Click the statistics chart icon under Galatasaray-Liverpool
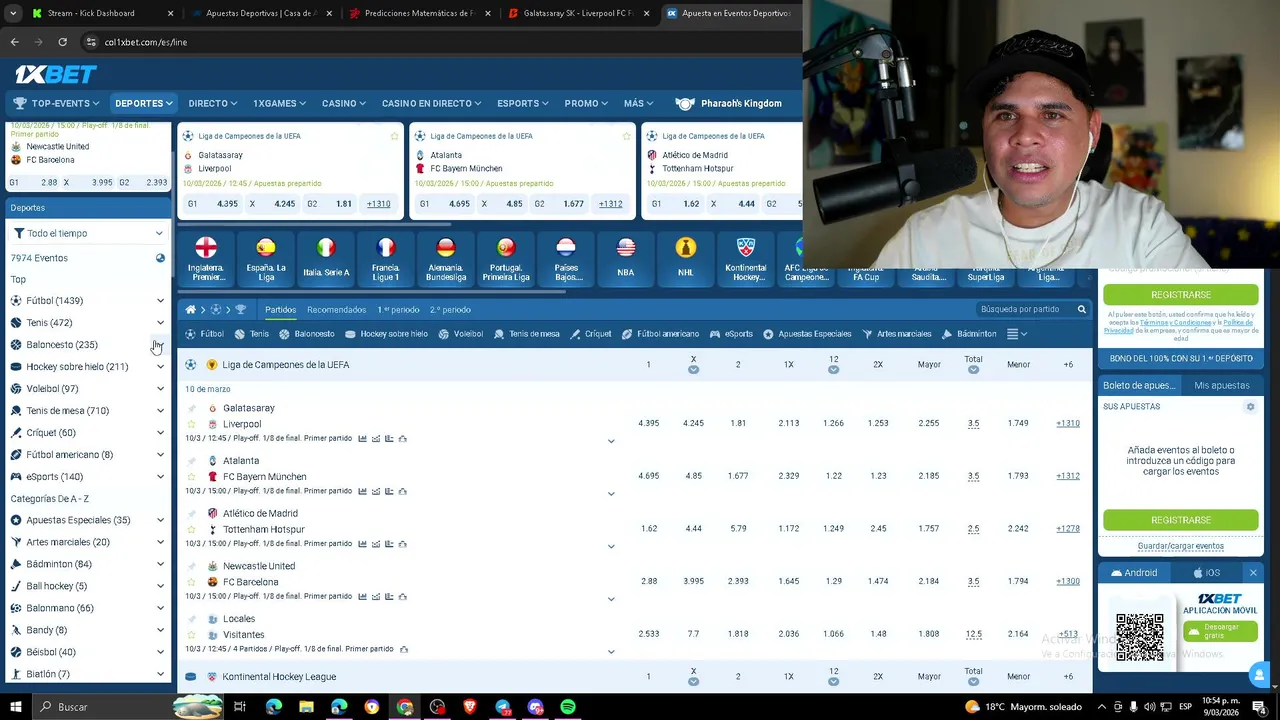This screenshot has width=1280, height=720. [363, 439]
